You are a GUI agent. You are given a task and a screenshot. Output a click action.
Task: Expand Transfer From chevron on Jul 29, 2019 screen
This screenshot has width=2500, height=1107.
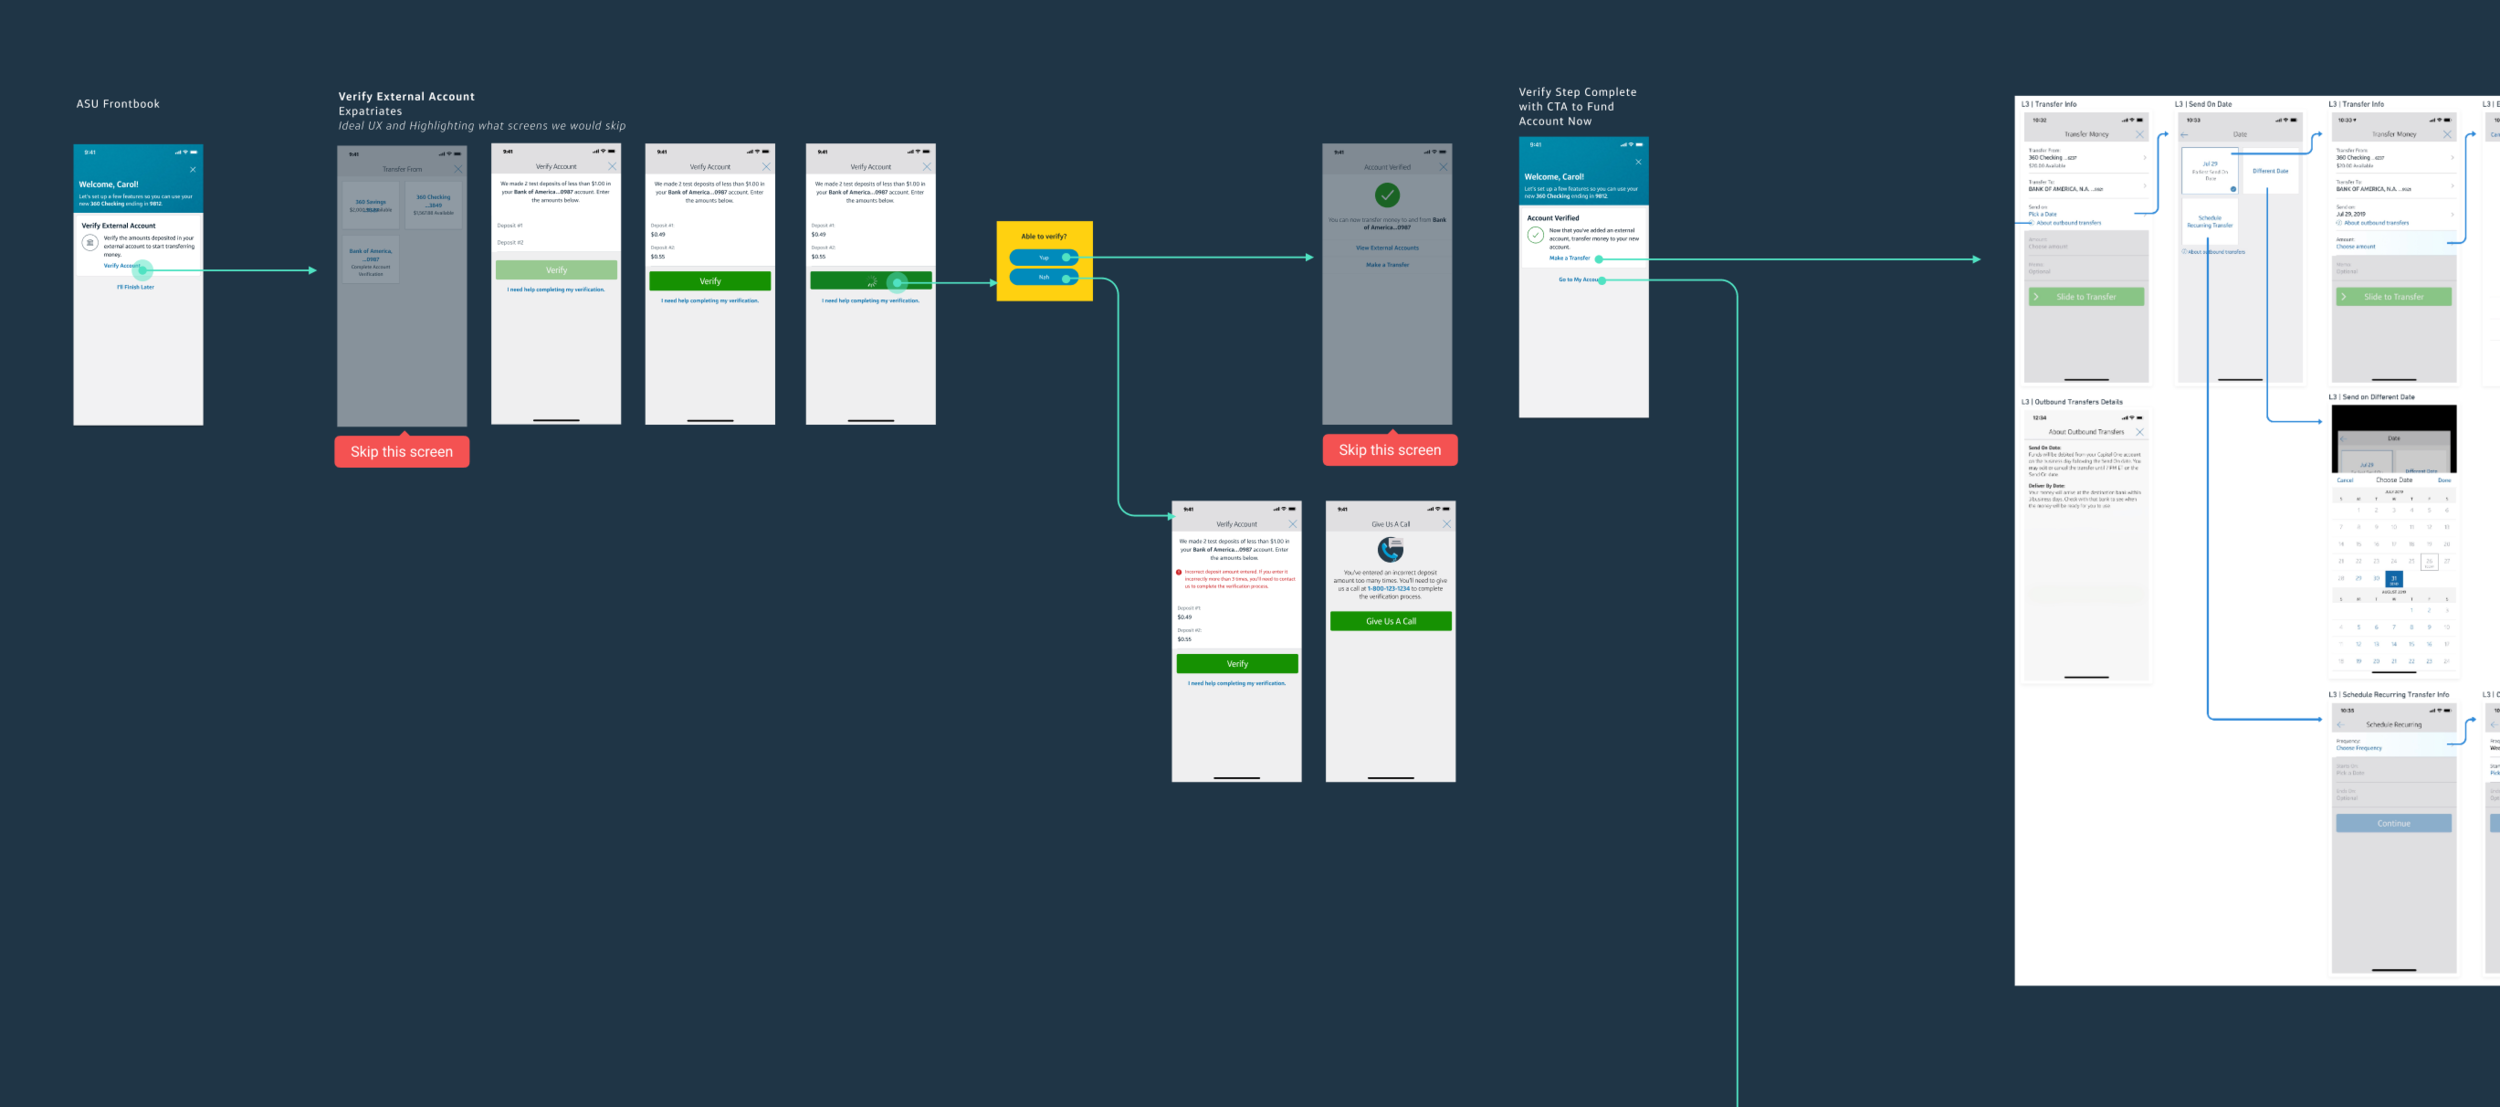2452,157
